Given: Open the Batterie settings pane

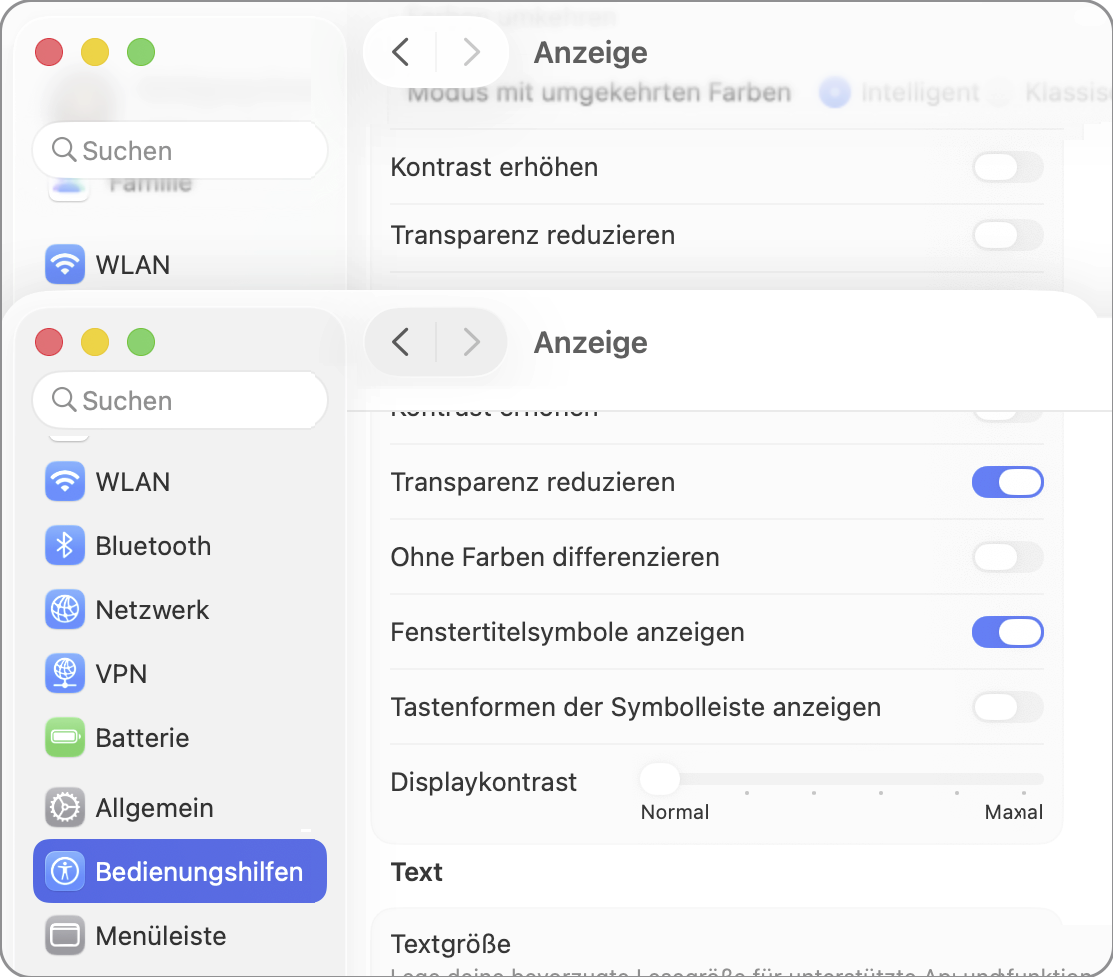Looking at the screenshot, I should [x=142, y=738].
